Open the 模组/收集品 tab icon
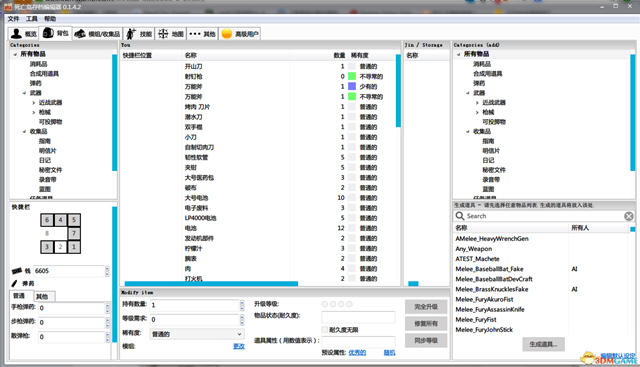 pos(80,33)
